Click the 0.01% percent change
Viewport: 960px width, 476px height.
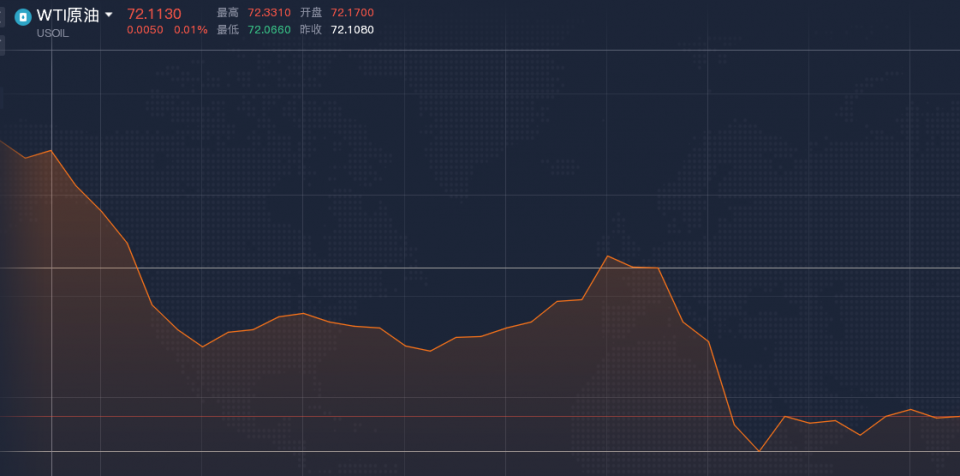(190, 29)
